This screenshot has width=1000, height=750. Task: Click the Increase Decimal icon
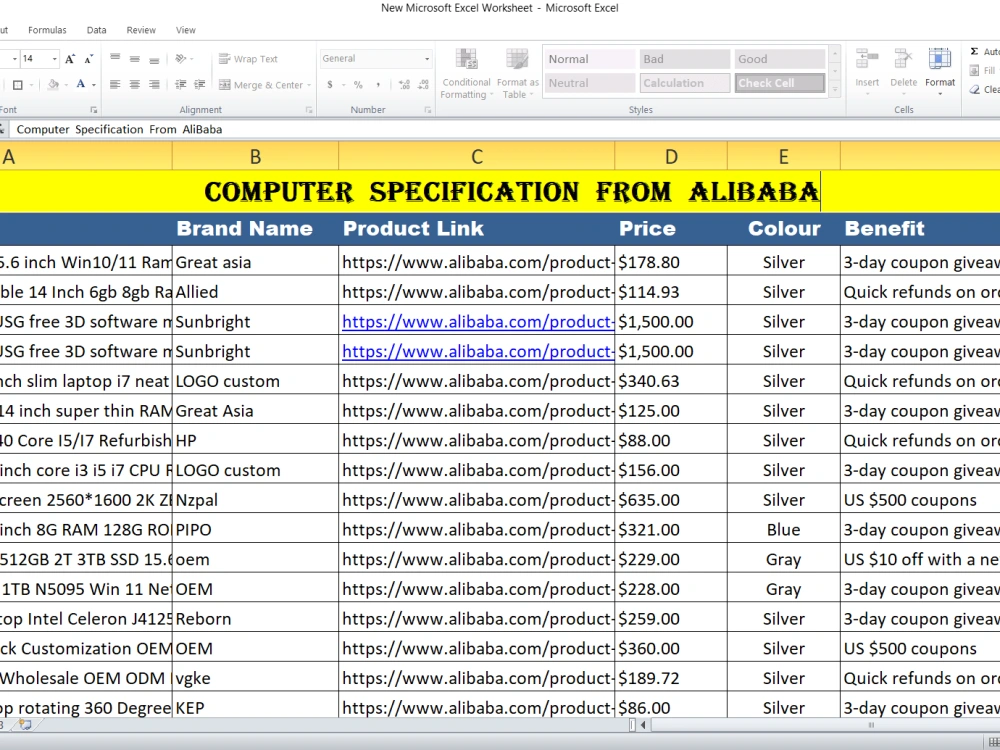click(404, 84)
